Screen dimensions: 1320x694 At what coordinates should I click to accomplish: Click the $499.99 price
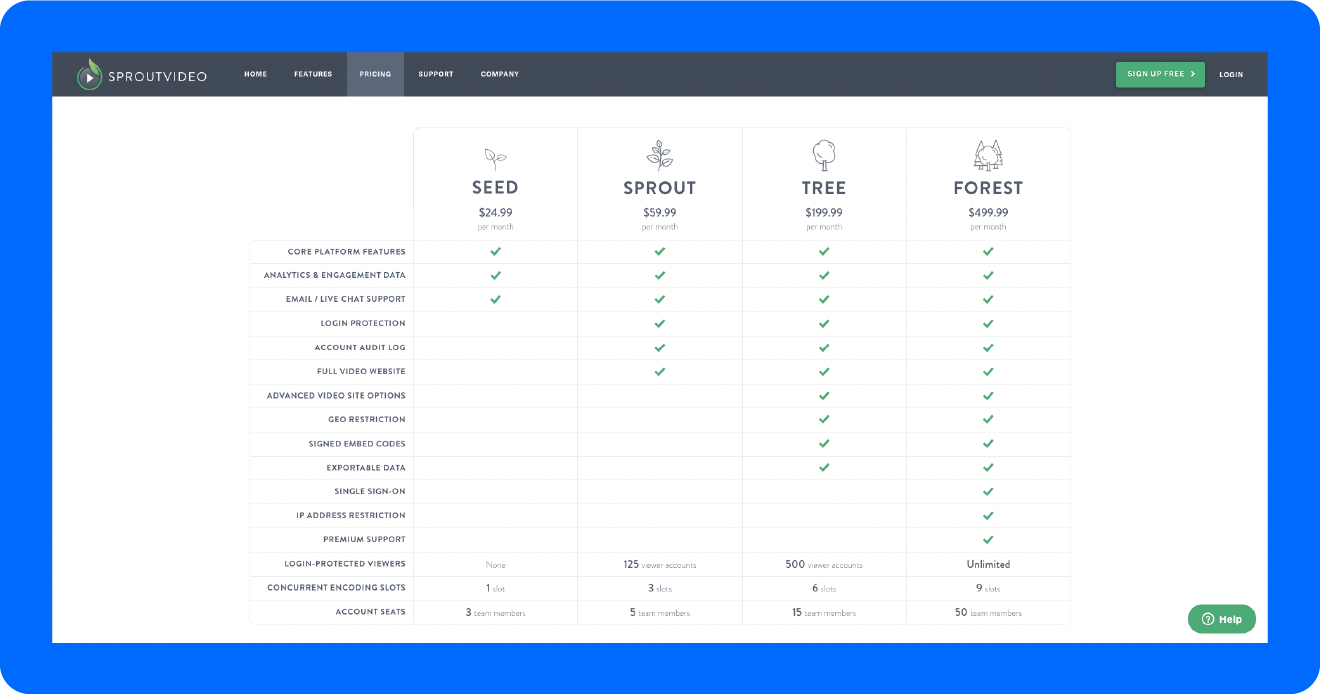988,213
